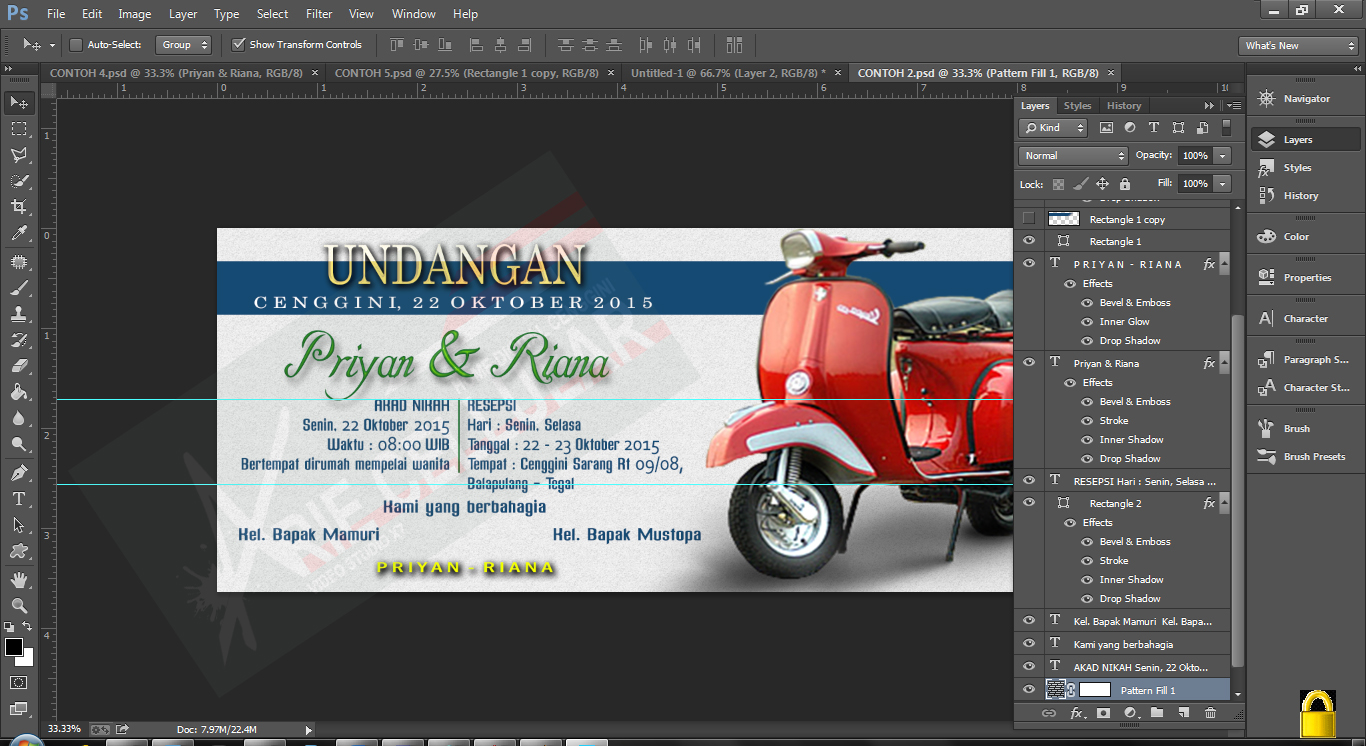Open the Brush Presets panel
Viewport: 1366px width, 746px height.
click(x=1305, y=456)
